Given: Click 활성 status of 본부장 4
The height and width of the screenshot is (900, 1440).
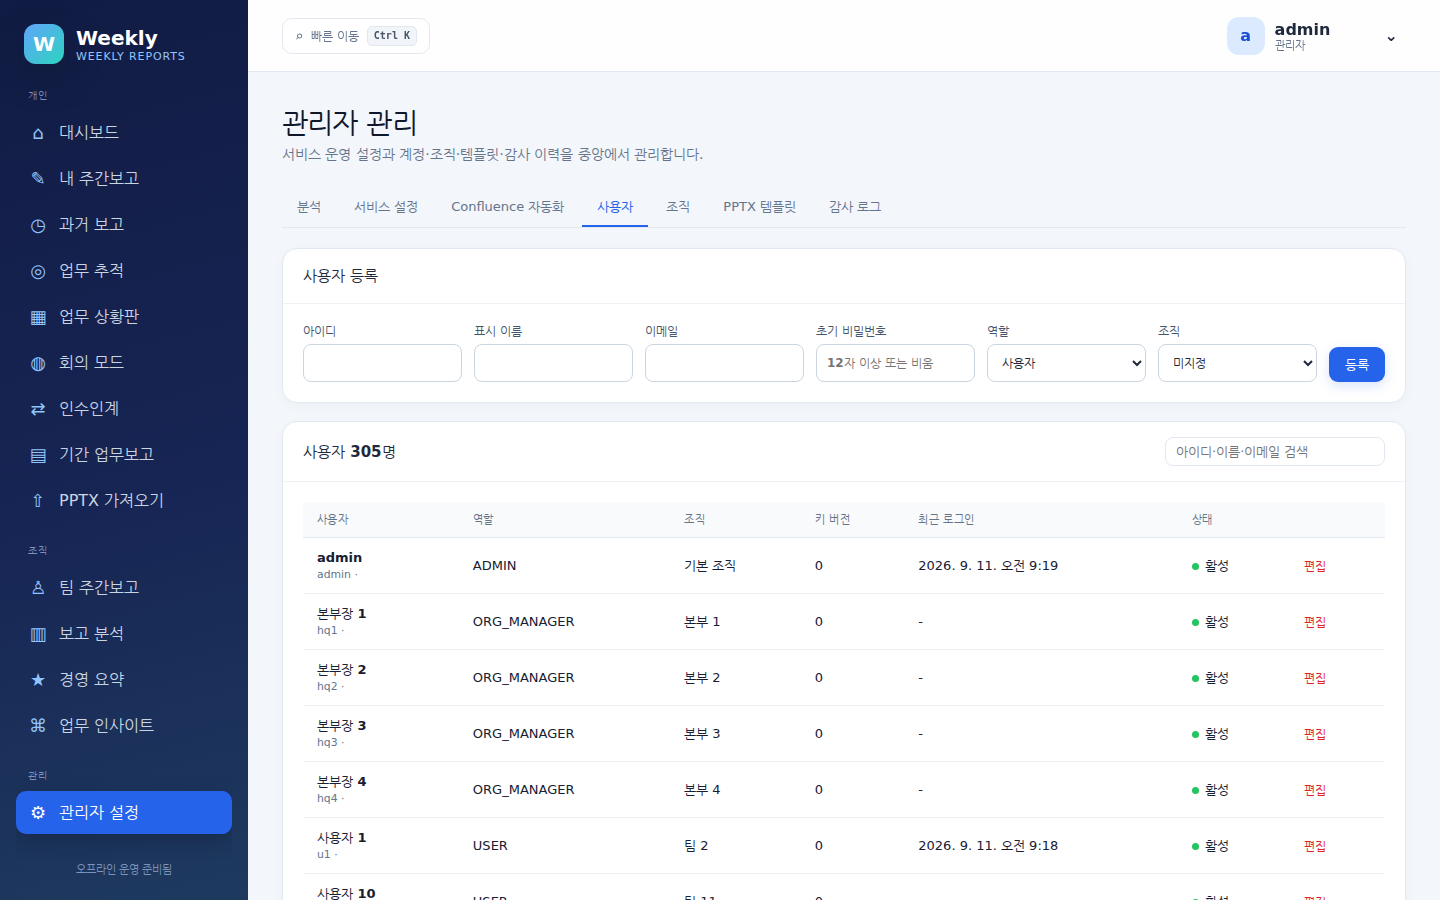Looking at the screenshot, I should [x=1210, y=790].
